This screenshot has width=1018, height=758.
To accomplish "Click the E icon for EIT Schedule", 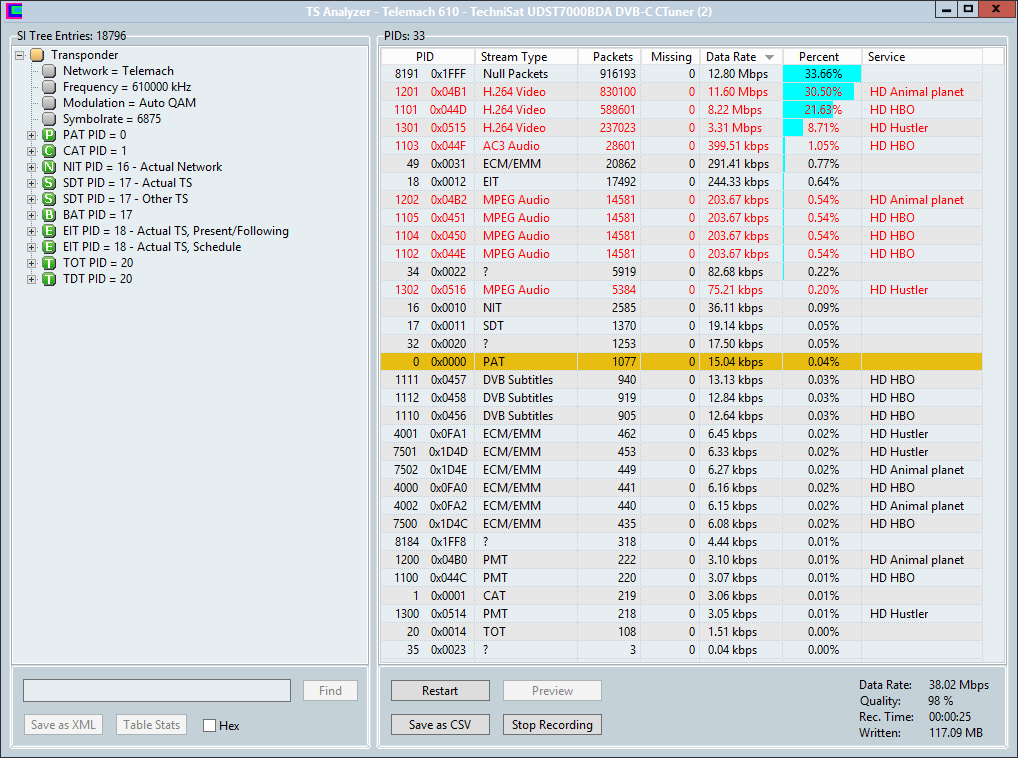I will pyautogui.click(x=49, y=247).
